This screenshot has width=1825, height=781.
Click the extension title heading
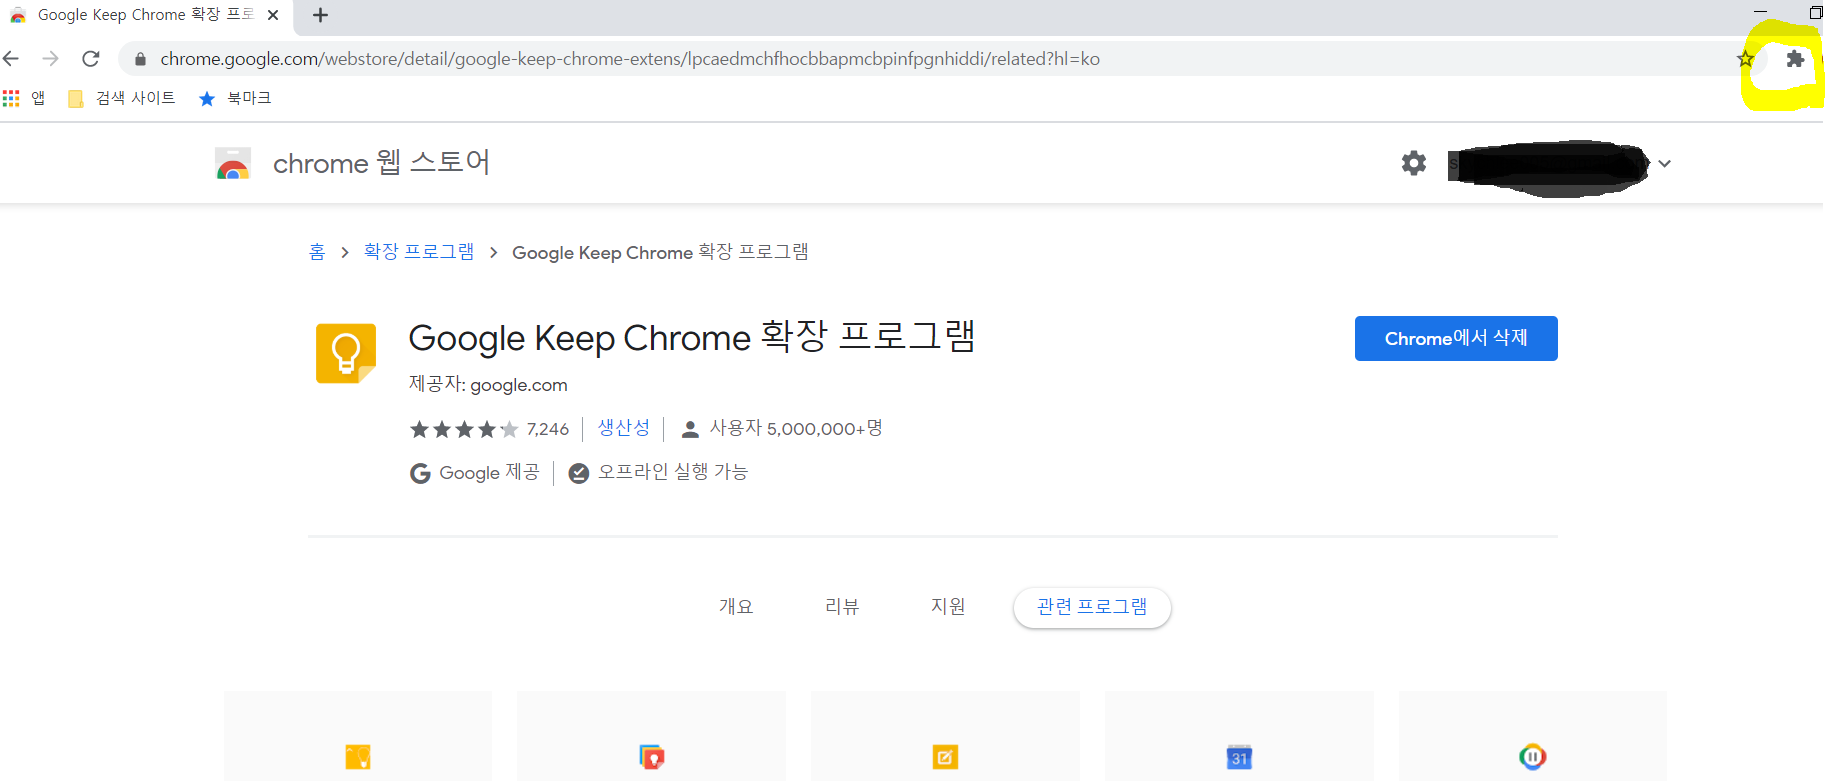(x=692, y=337)
